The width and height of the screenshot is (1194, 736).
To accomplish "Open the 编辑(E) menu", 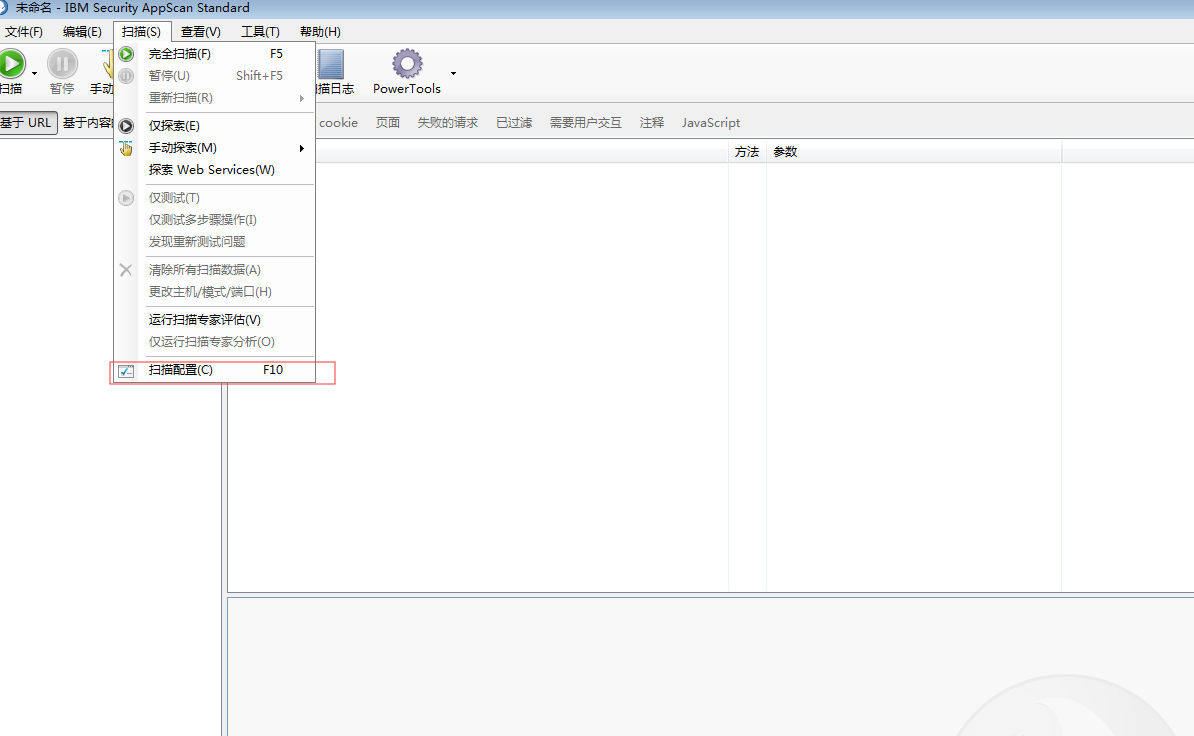I will click(82, 31).
